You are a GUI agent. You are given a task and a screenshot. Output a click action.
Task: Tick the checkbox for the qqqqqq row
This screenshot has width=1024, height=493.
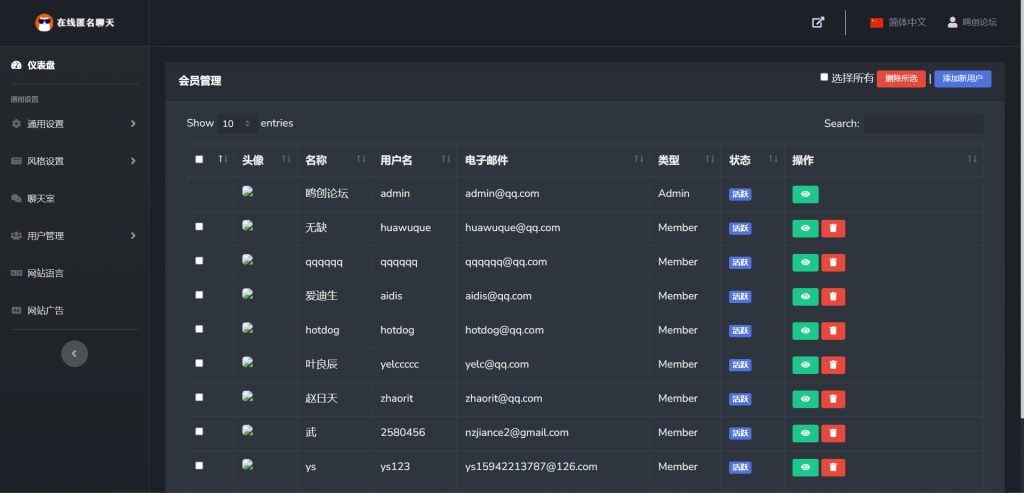pyautogui.click(x=199, y=261)
